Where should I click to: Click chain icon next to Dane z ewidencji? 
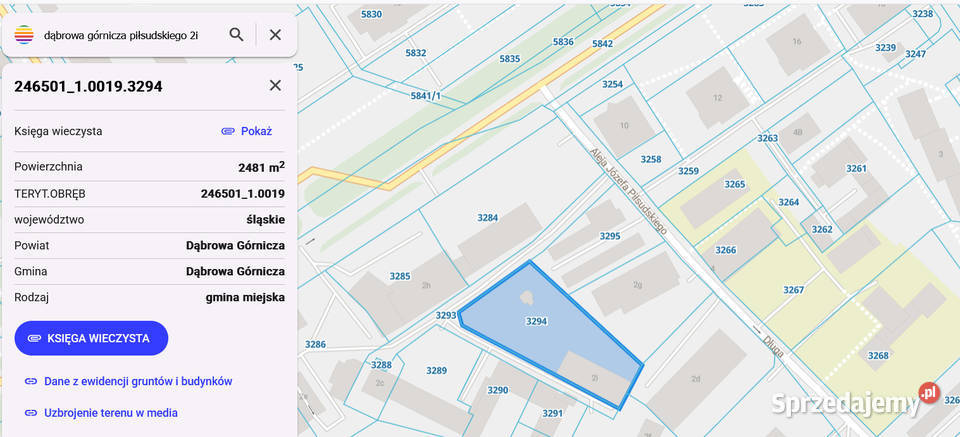(30, 381)
